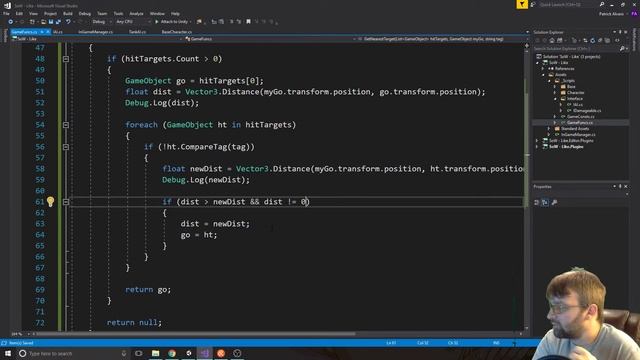Screen dimensions: 640x360
Task: Click the Cortana circle icon
Action: tap(22, 353)
